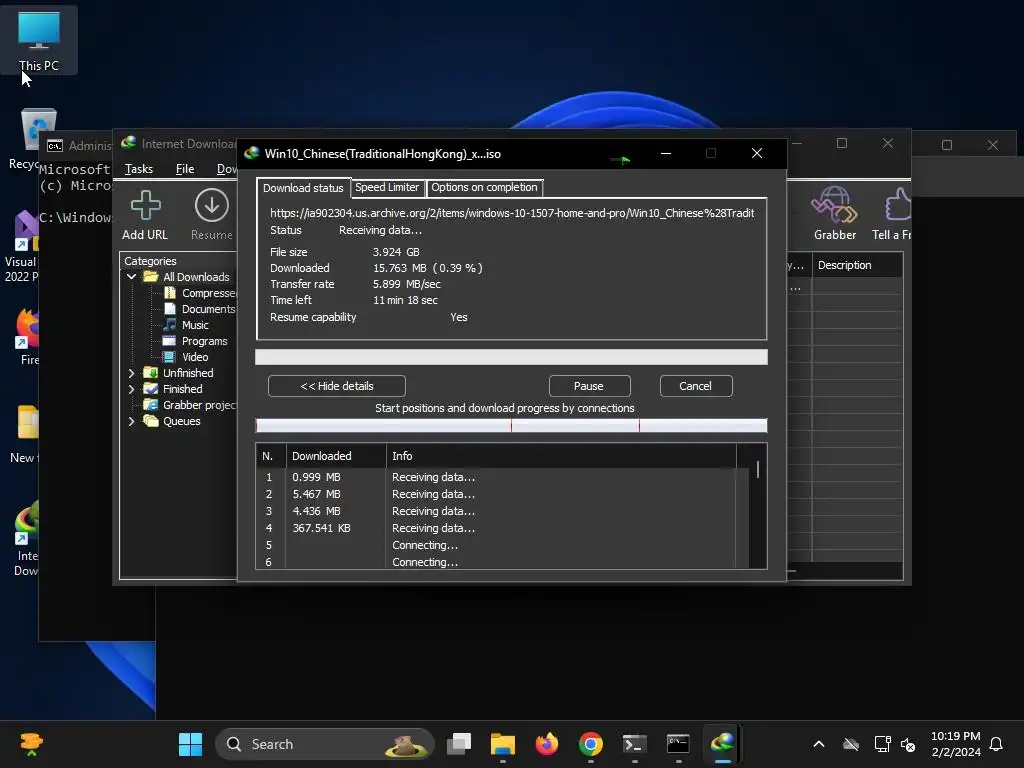Viewport: 1024px width, 768px height.
Task: Expand the Unfinished category
Action: tap(131, 373)
